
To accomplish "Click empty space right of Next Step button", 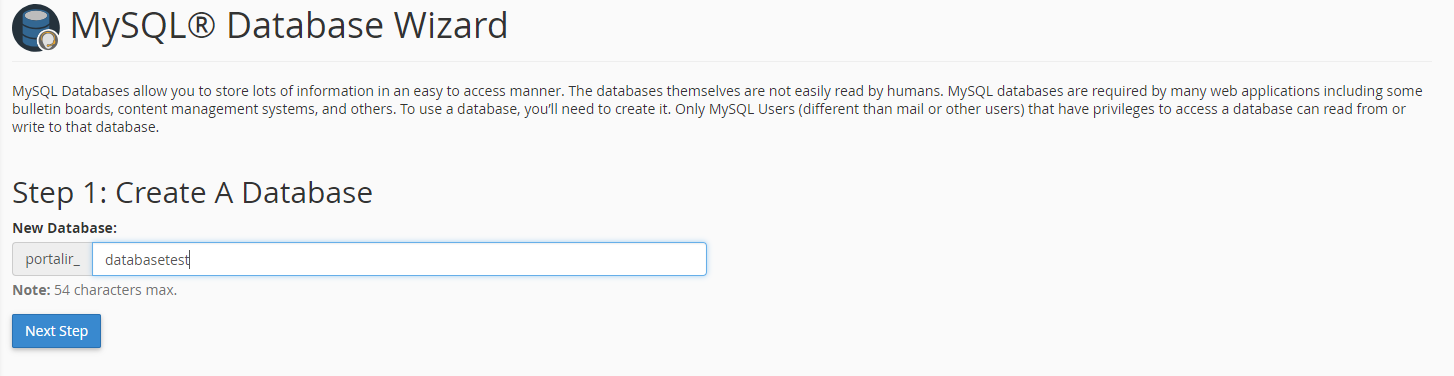I will click(700, 331).
